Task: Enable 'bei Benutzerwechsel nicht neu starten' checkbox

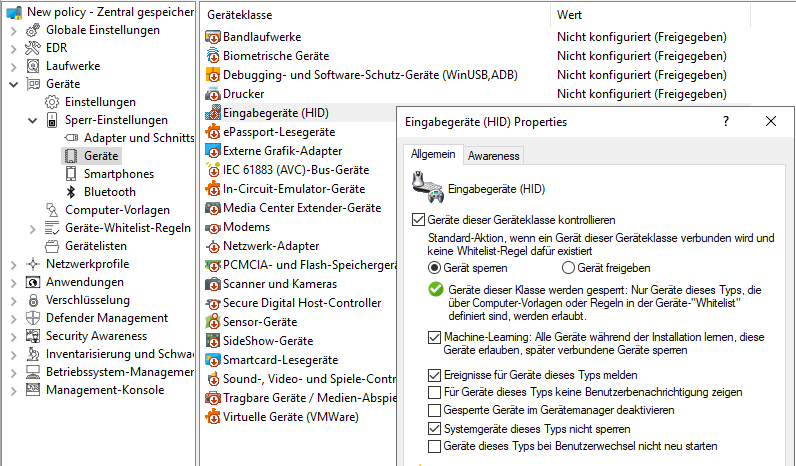Action: click(434, 446)
